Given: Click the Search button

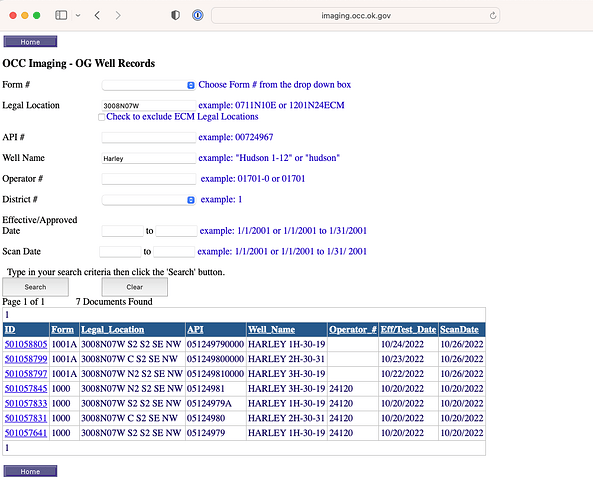Looking at the screenshot, I should (x=36, y=287).
